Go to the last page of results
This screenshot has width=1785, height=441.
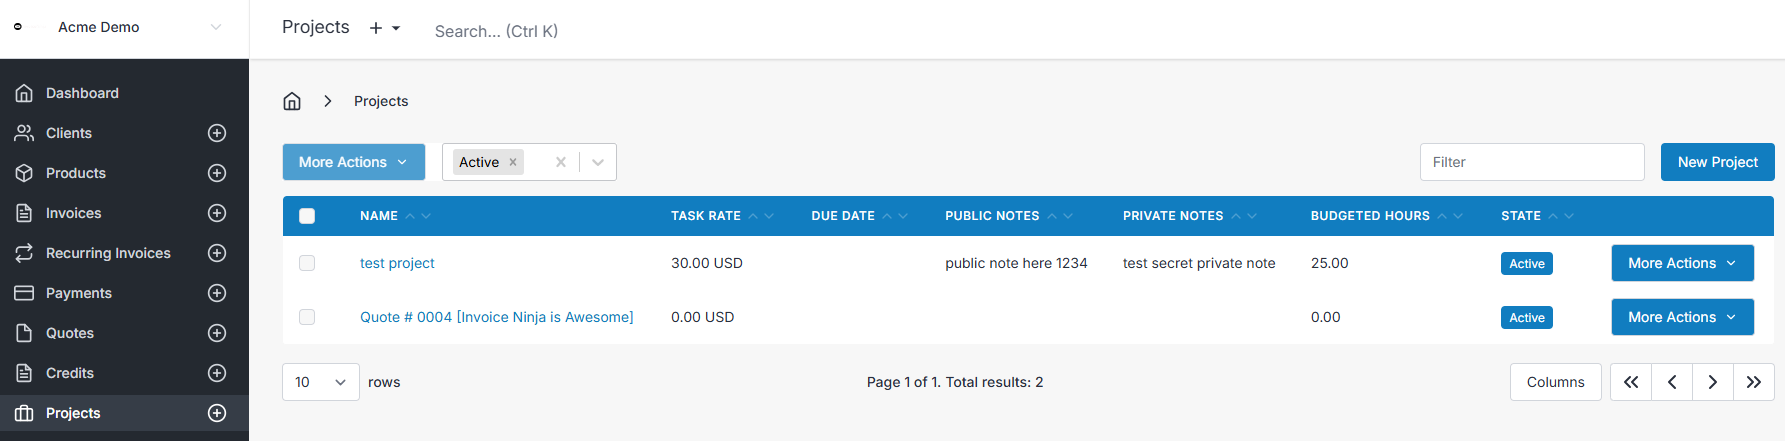coord(1753,382)
